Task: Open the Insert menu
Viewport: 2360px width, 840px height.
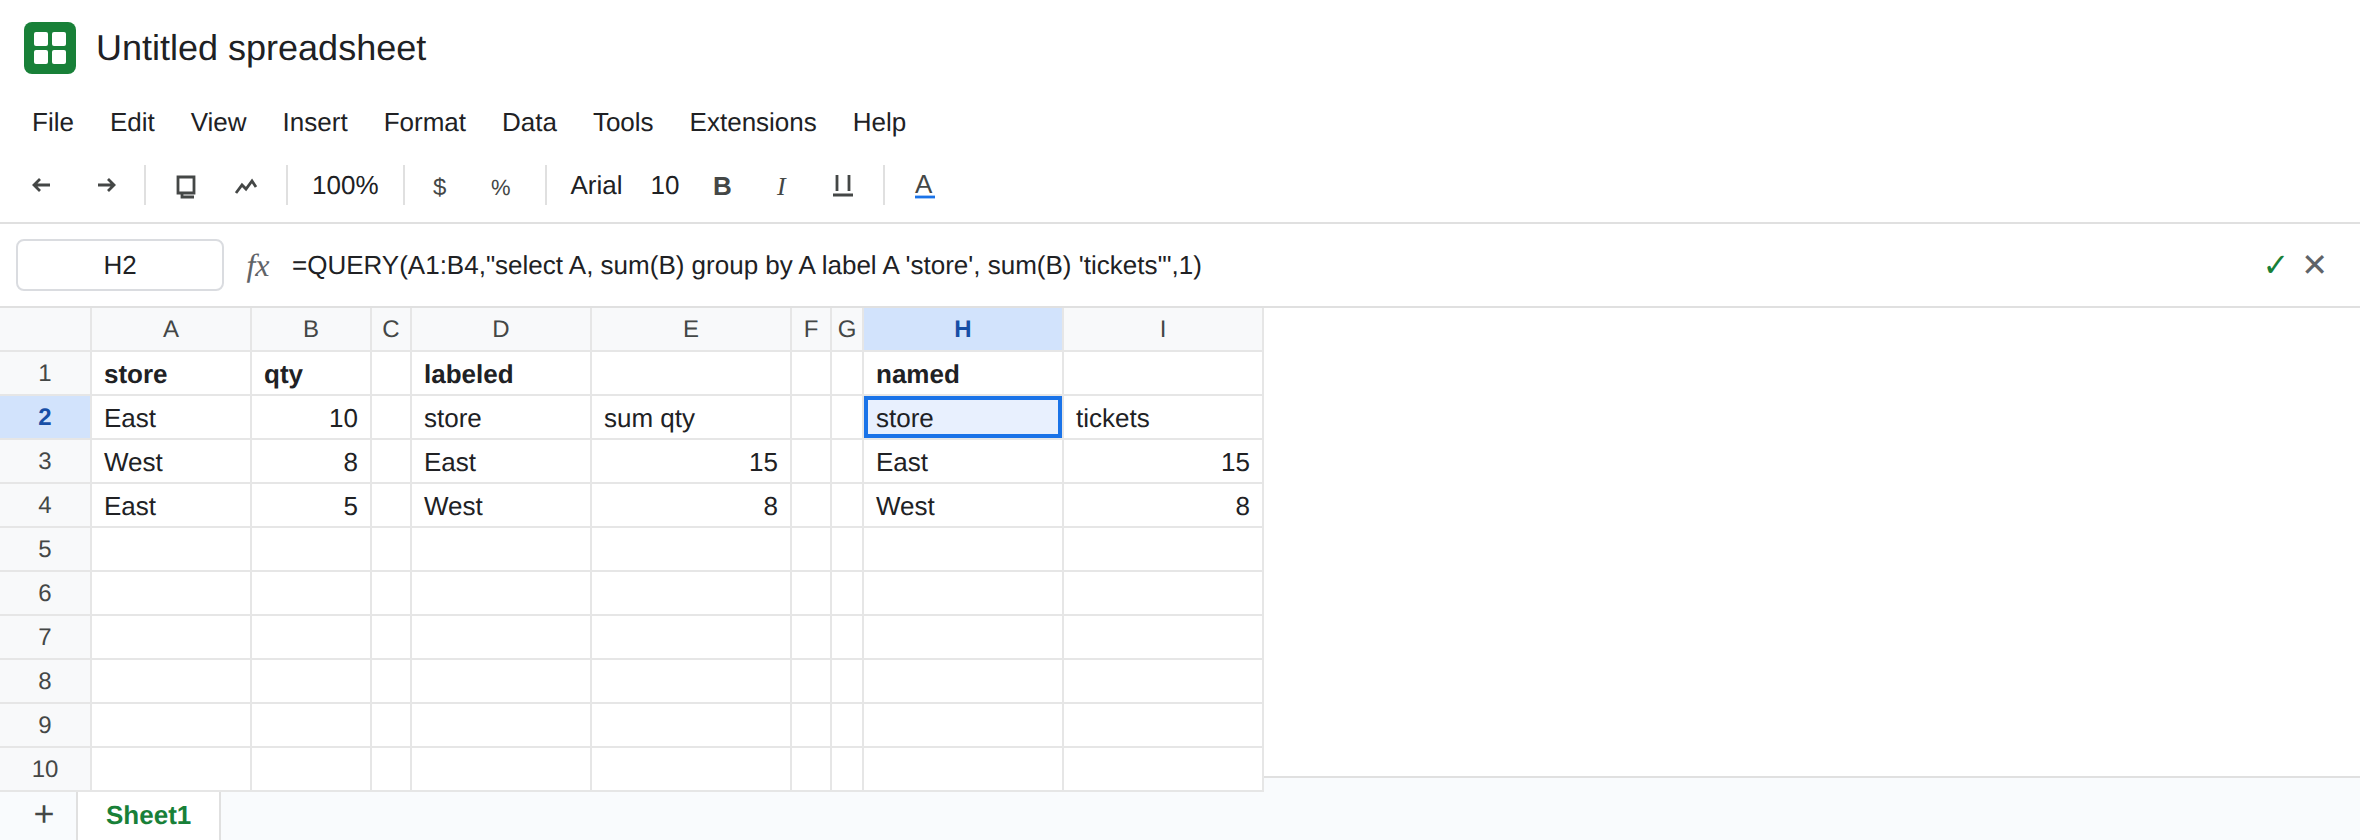Action: point(315,122)
